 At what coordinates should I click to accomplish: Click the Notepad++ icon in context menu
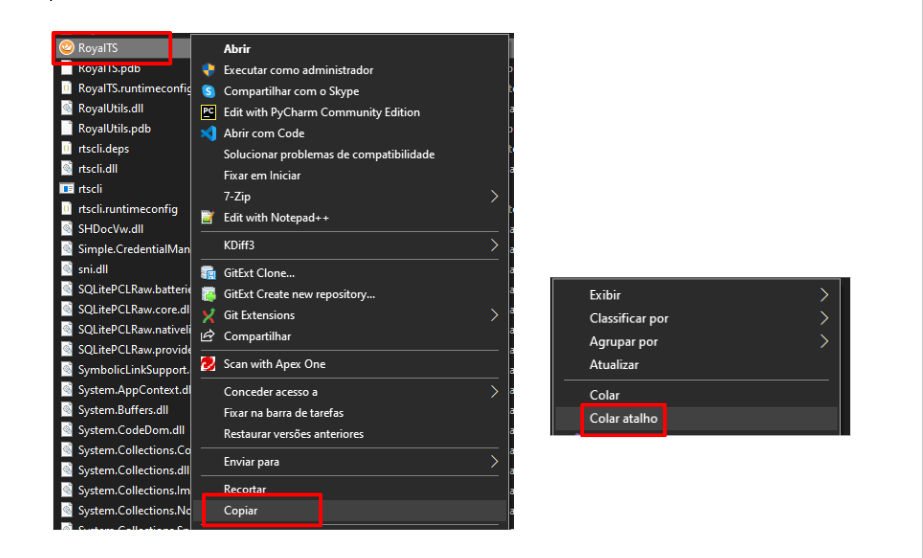coord(208,217)
